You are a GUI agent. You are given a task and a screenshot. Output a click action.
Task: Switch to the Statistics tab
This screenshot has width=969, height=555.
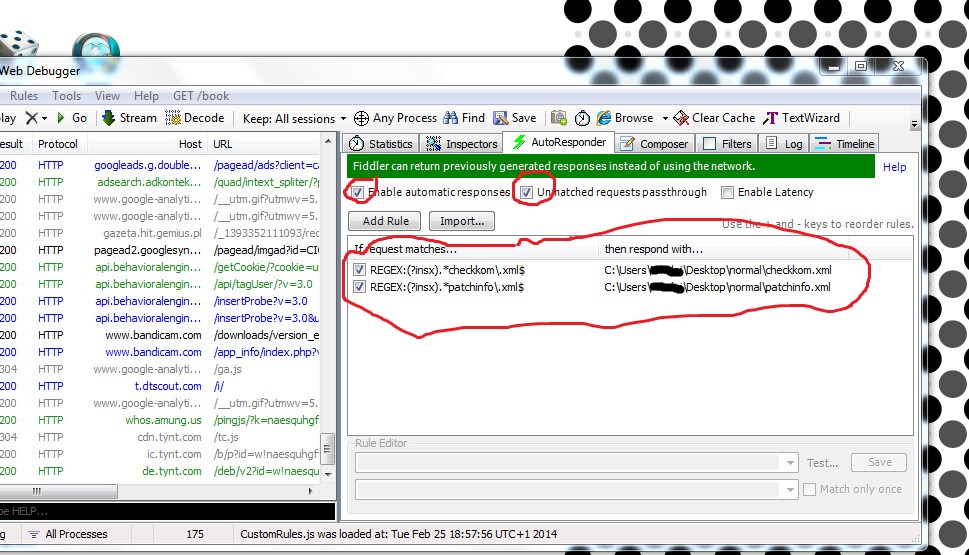pos(381,143)
